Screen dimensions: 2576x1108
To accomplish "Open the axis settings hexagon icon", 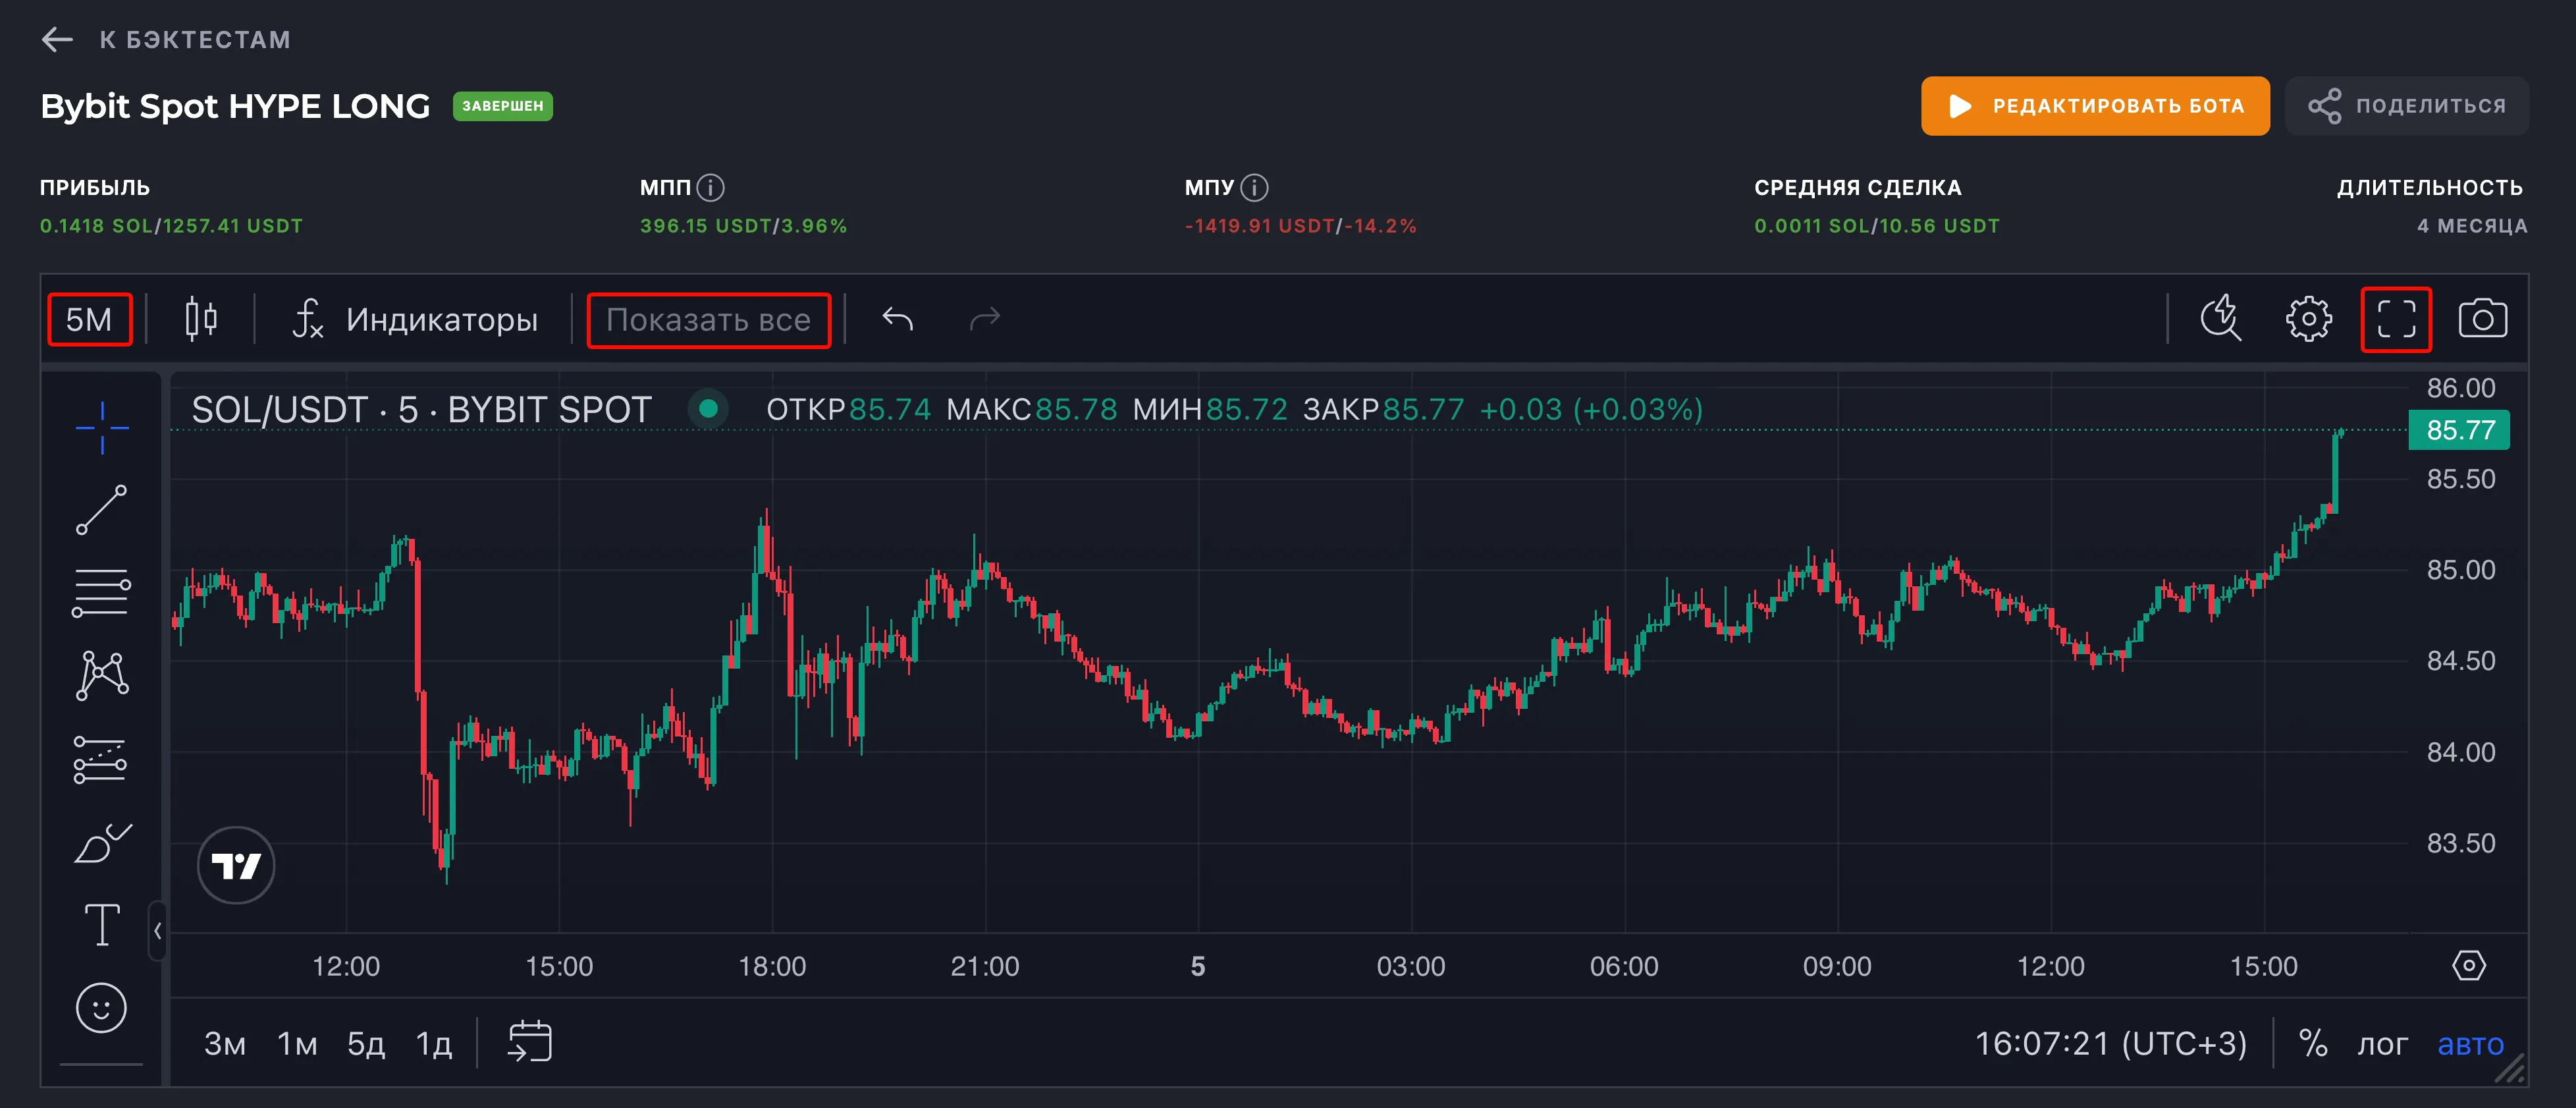I will [2469, 966].
